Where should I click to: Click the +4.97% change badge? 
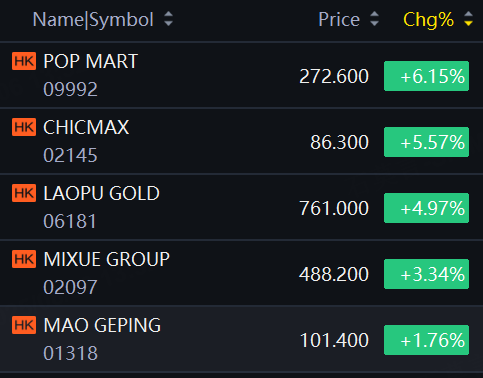426,208
